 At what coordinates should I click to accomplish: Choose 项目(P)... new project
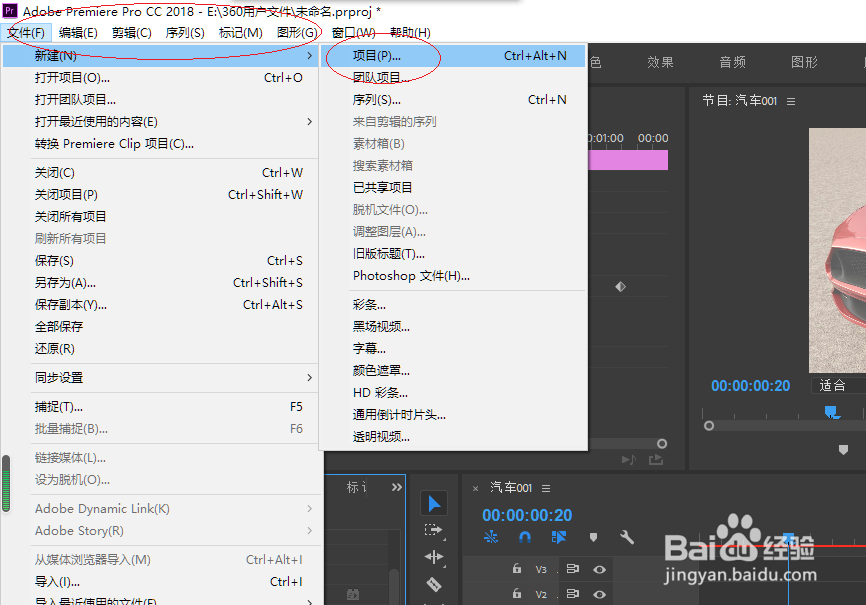coord(453,55)
